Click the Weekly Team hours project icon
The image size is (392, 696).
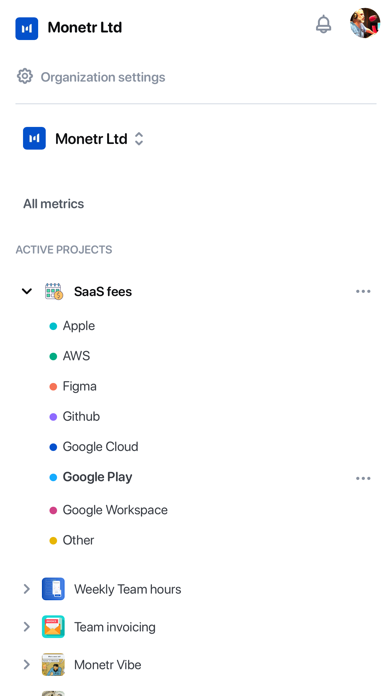[53, 589]
